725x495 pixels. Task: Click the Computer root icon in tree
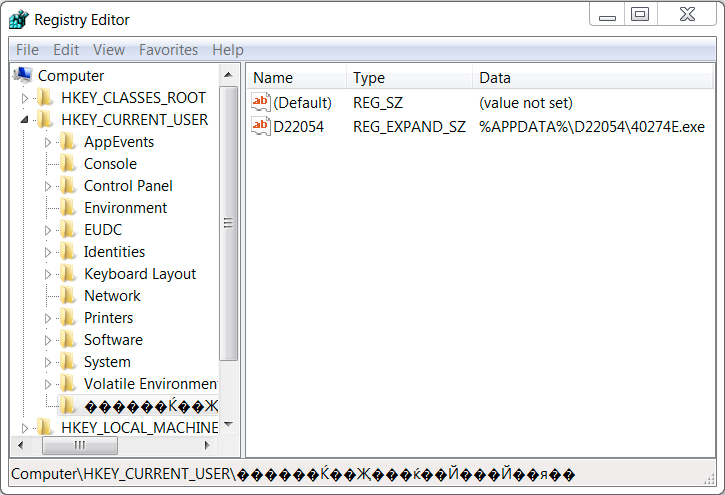[23, 75]
